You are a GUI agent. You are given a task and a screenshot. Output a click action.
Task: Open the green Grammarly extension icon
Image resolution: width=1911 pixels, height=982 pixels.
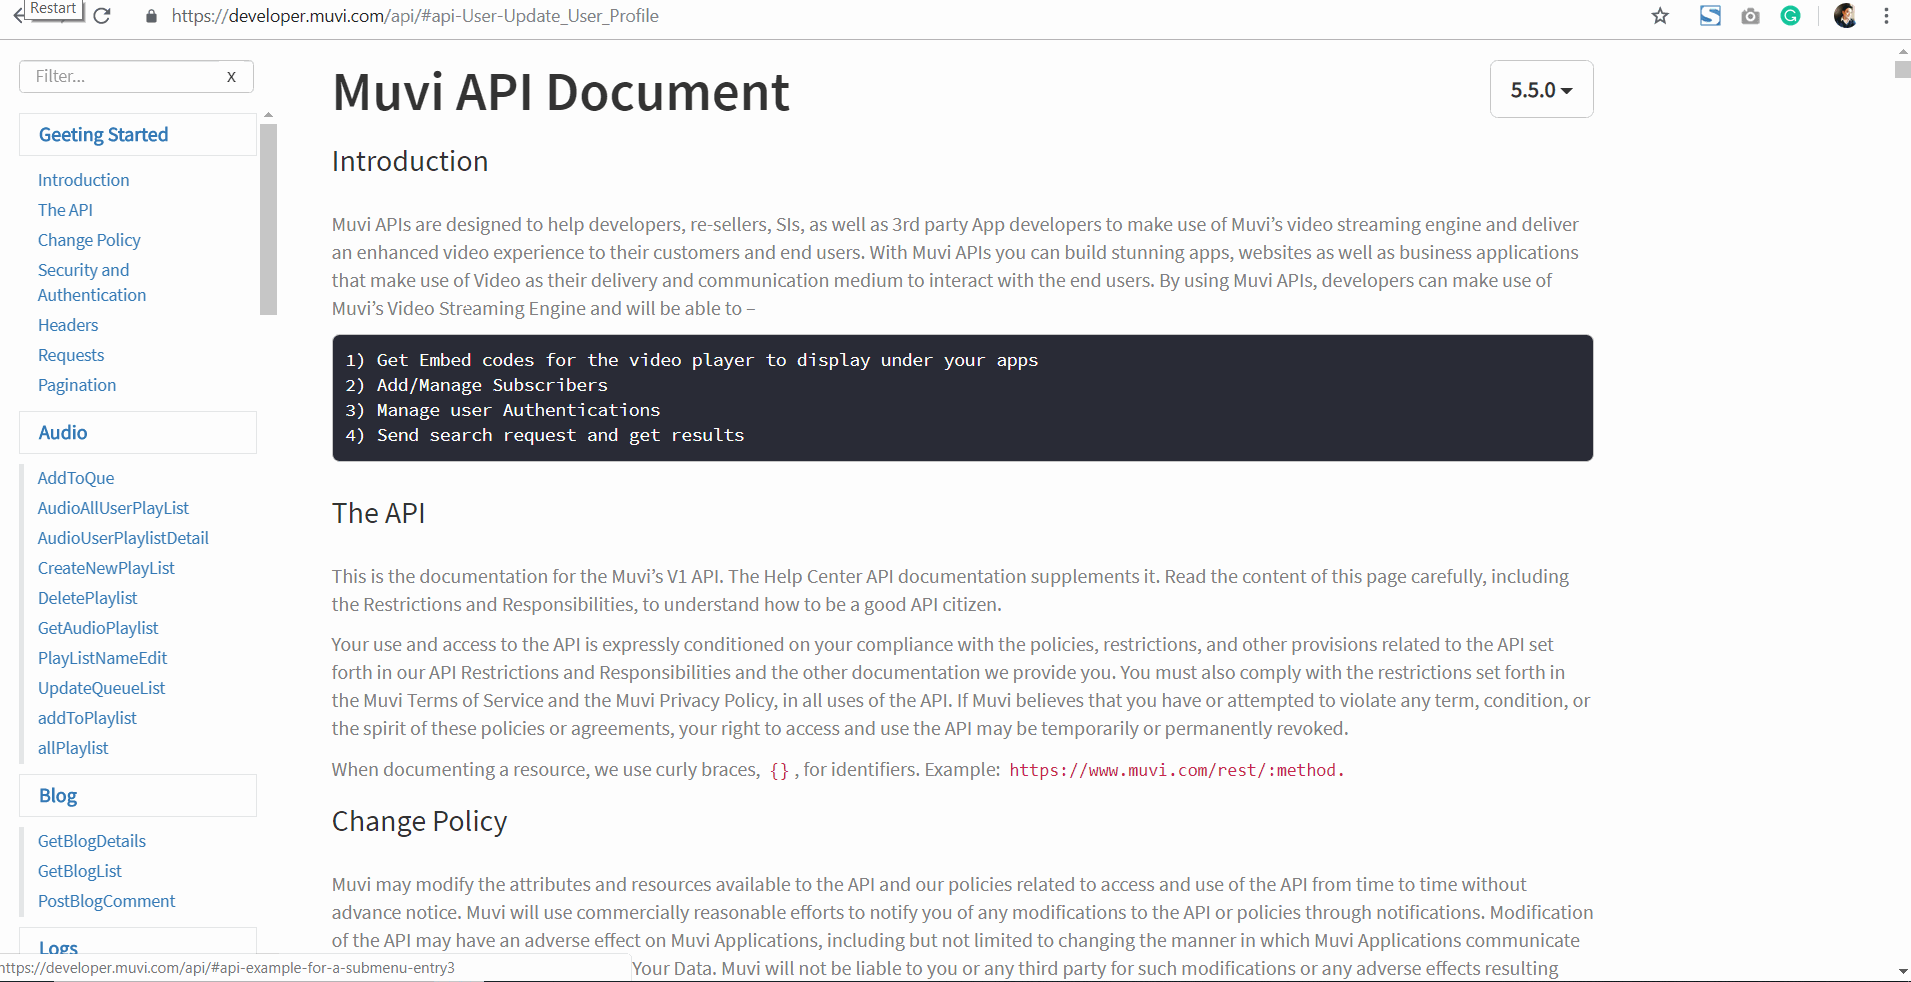pos(1790,16)
